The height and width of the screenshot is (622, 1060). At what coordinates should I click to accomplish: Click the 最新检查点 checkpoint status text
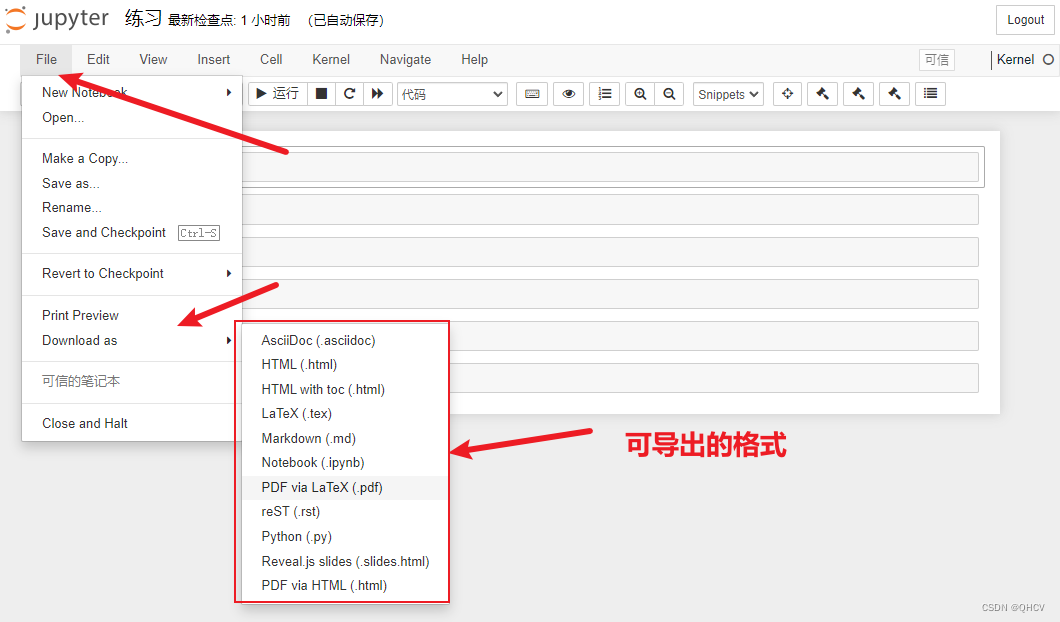[229, 20]
